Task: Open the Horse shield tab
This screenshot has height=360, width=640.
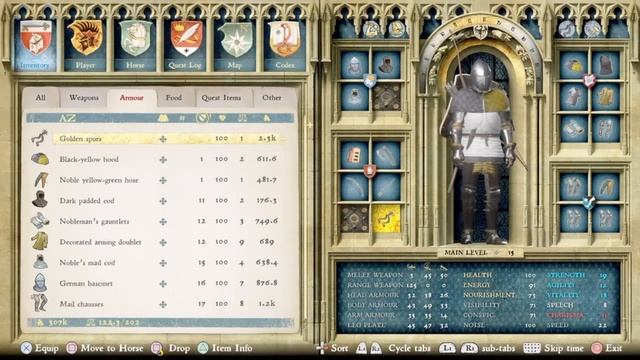Action: click(x=135, y=44)
